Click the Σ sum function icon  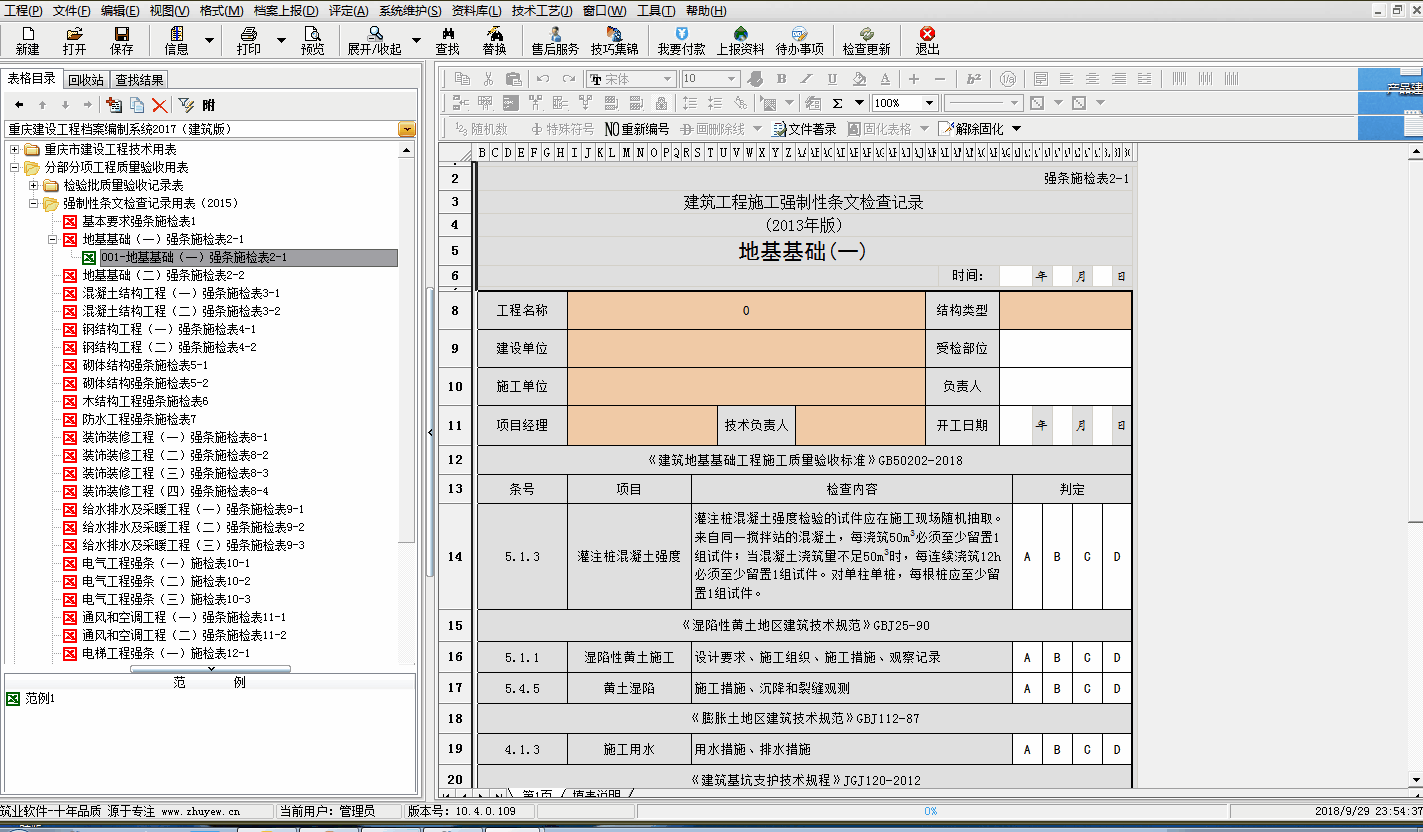point(837,103)
